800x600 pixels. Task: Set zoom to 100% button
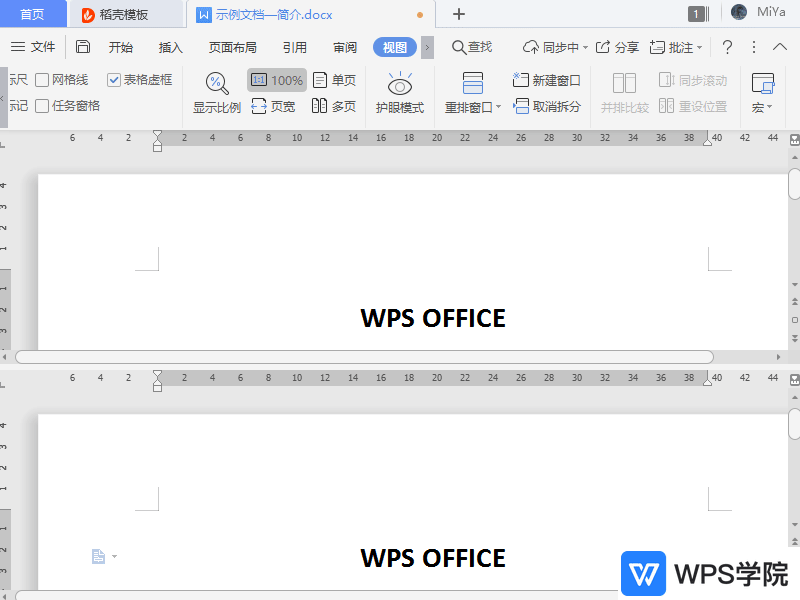[276, 80]
